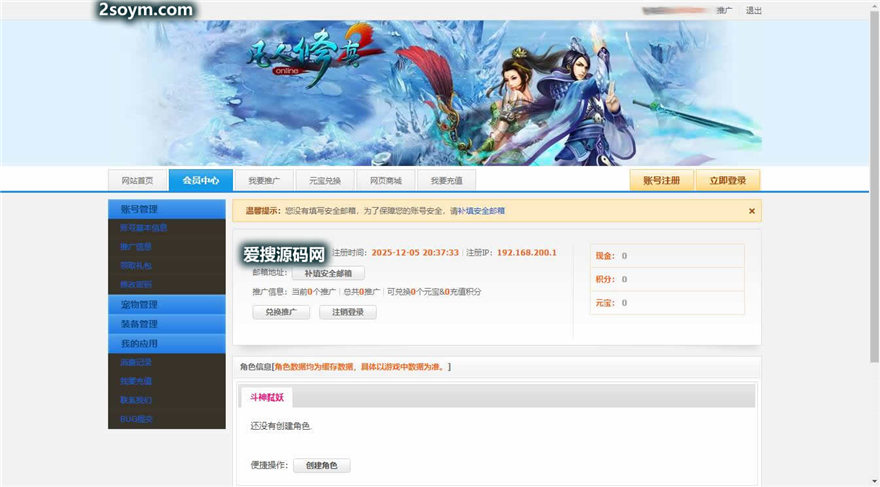Collapse the 账号管理 sidebar section
The width and height of the screenshot is (880, 487).
(x=166, y=209)
